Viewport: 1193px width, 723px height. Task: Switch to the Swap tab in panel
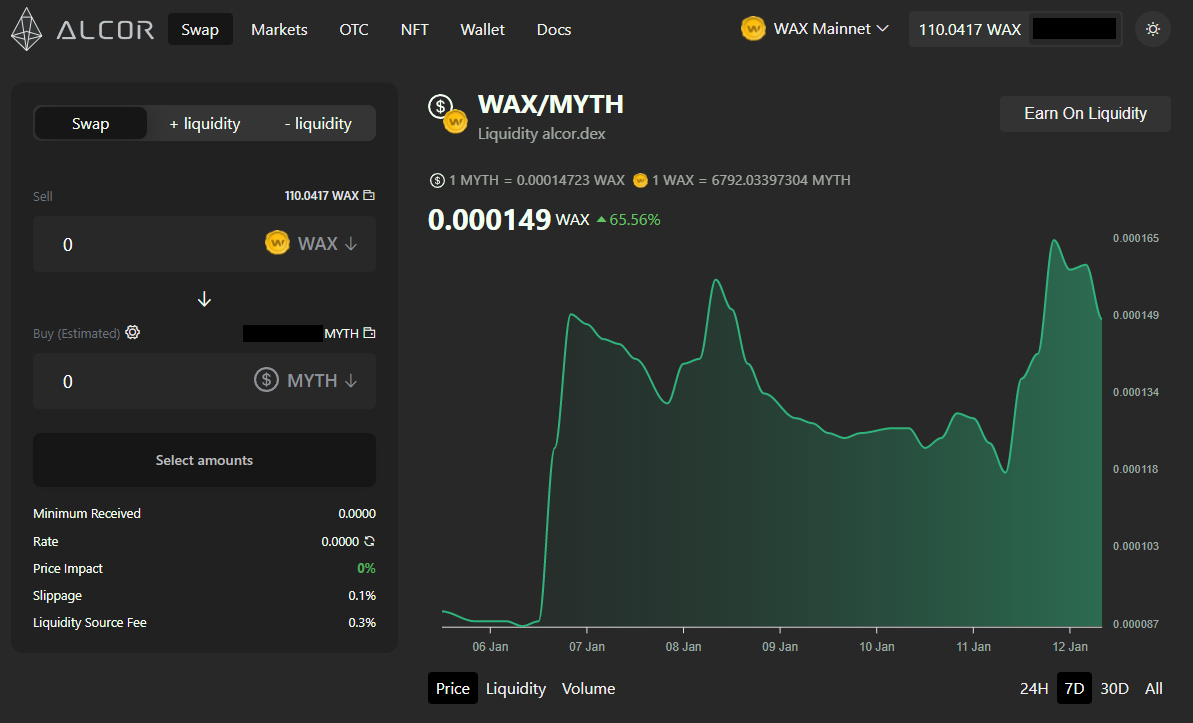[91, 123]
